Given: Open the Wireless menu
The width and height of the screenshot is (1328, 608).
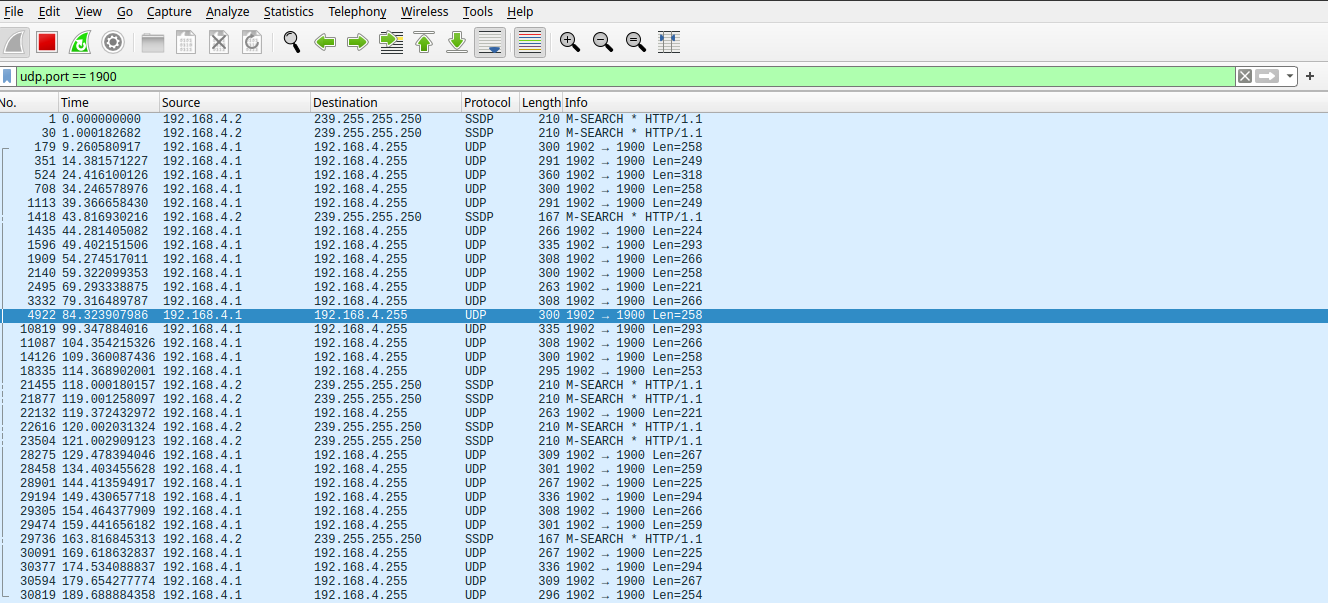Looking at the screenshot, I should (x=425, y=11).
